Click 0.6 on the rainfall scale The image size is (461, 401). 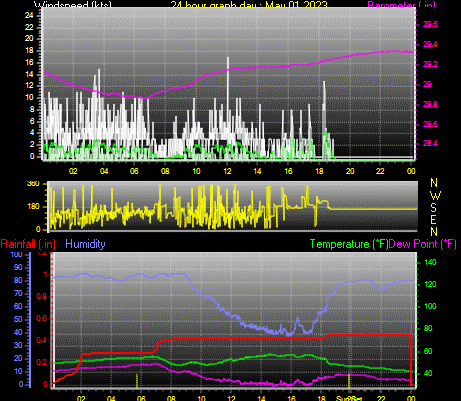click(42, 319)
